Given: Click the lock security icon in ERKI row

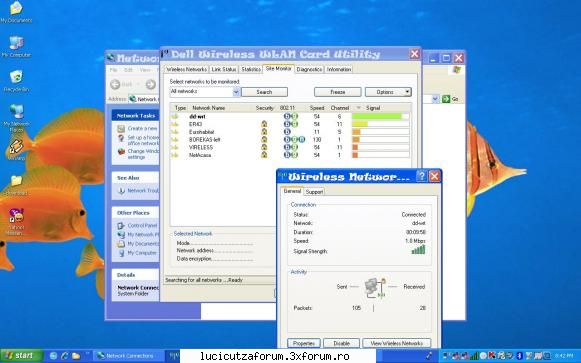Looking at the screenshot, I should click(264, 124).
